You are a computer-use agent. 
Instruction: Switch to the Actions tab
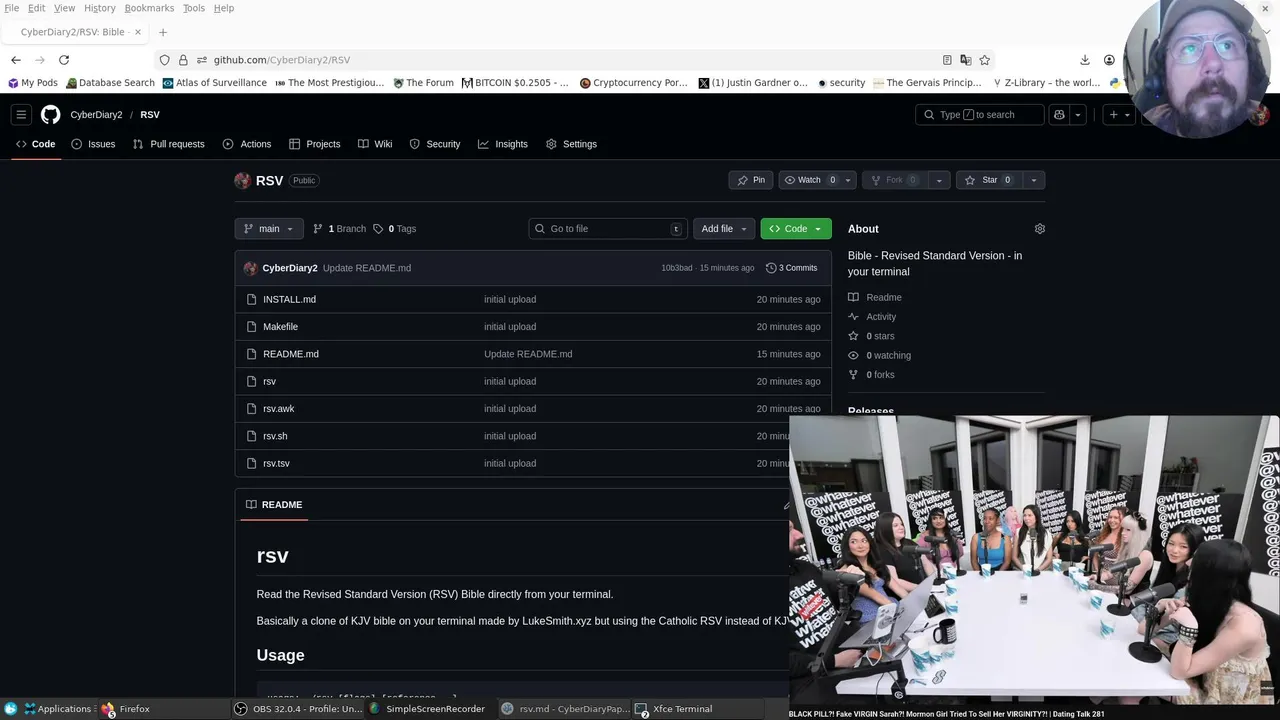247,144
